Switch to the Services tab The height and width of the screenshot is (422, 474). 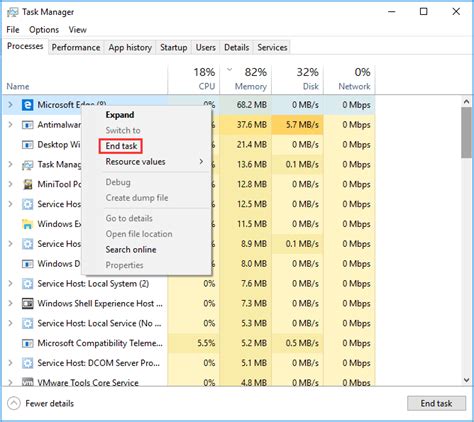click(272, 48)
